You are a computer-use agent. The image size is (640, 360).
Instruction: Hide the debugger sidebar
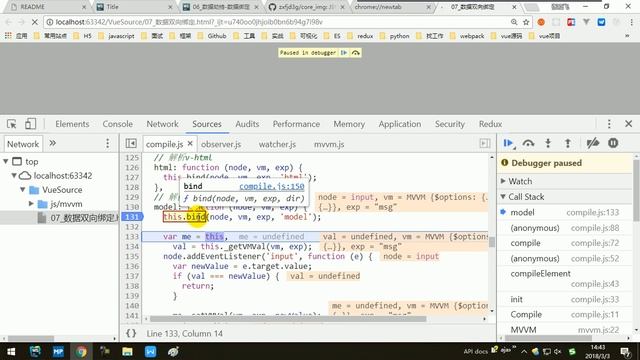click(x=484, y=144)
